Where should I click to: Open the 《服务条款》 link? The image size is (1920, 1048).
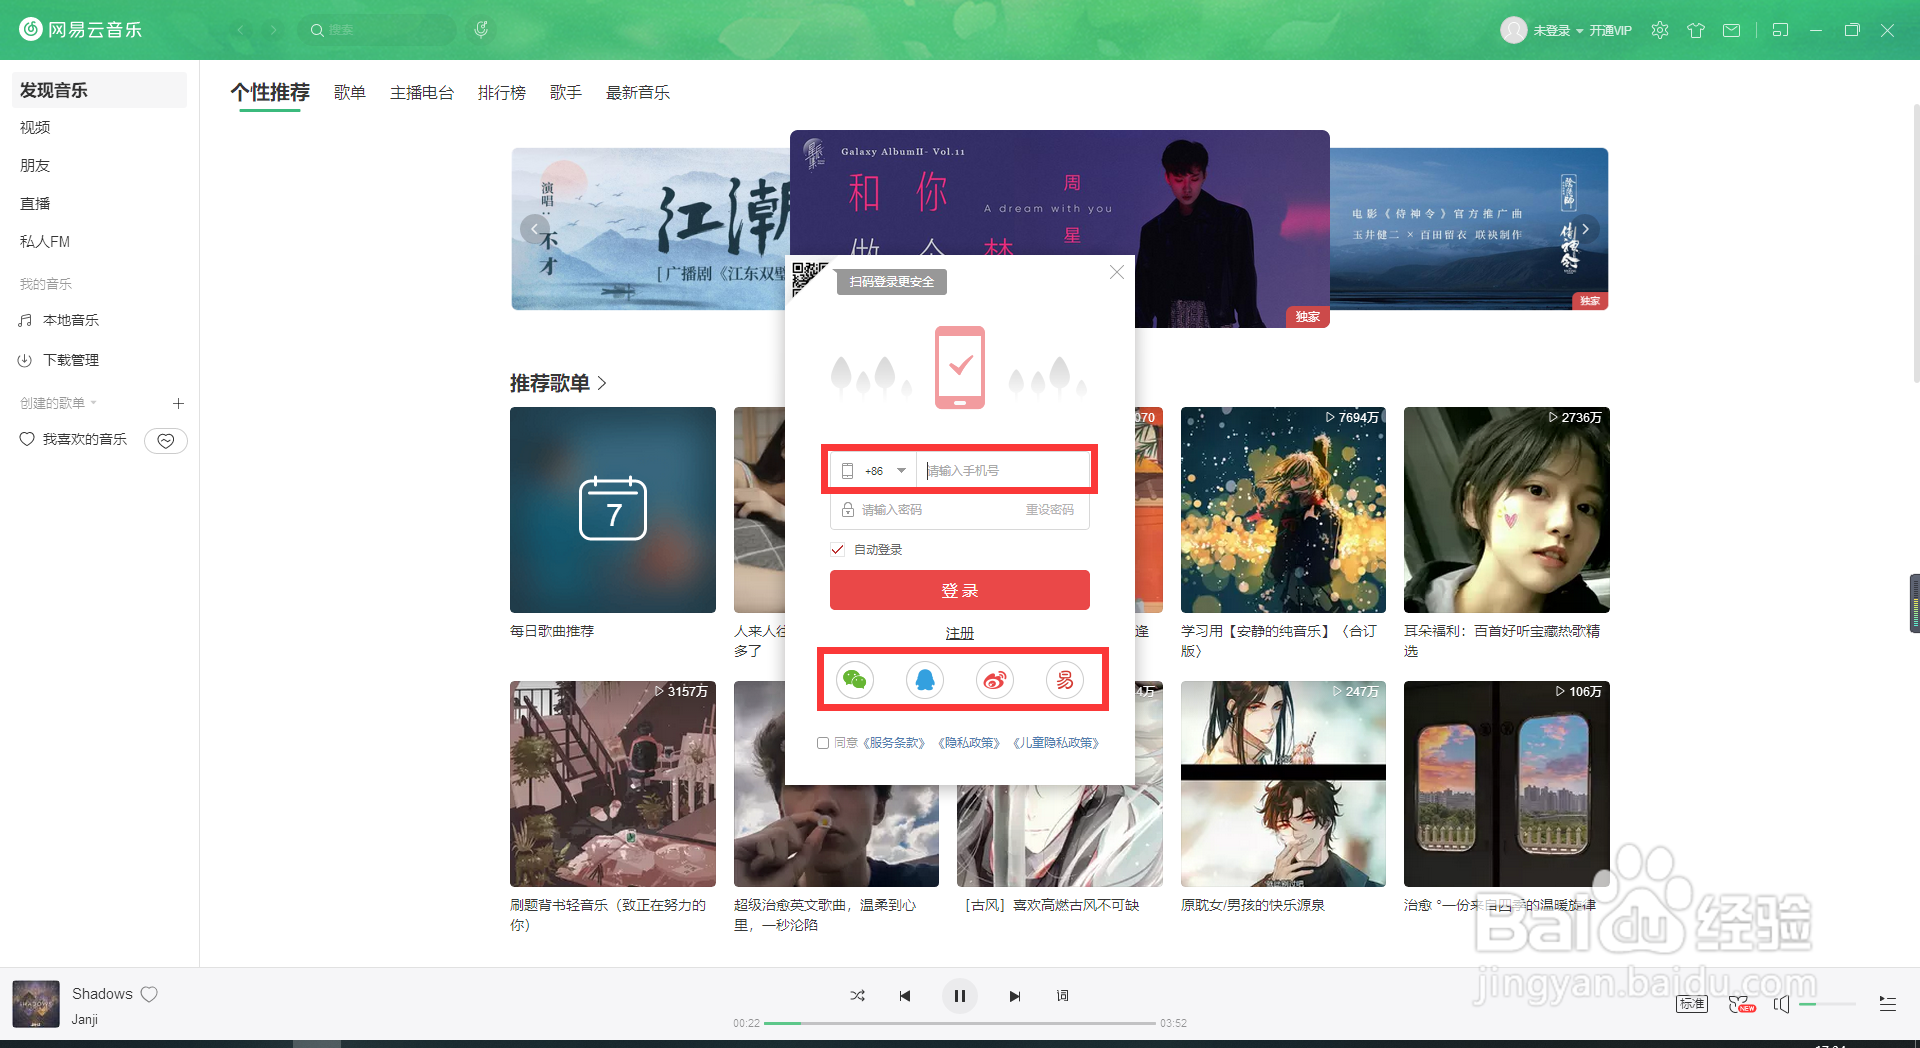[894, 743]
